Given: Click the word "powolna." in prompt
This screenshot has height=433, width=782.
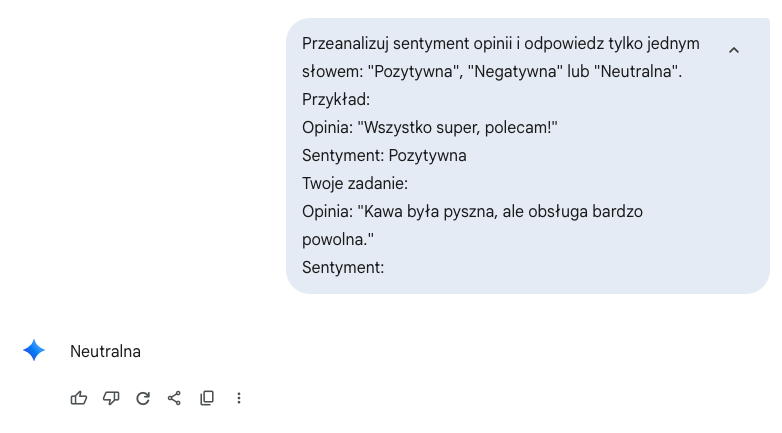Looking at the screenshot, I should pos(335,239).
